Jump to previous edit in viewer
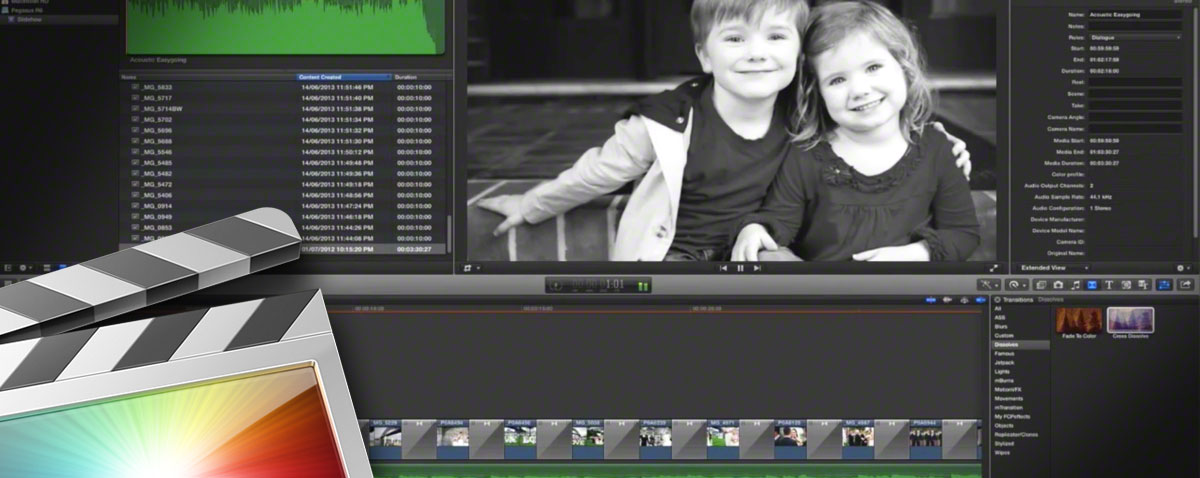Screen dimensions: 1200x478 point(723,268)
